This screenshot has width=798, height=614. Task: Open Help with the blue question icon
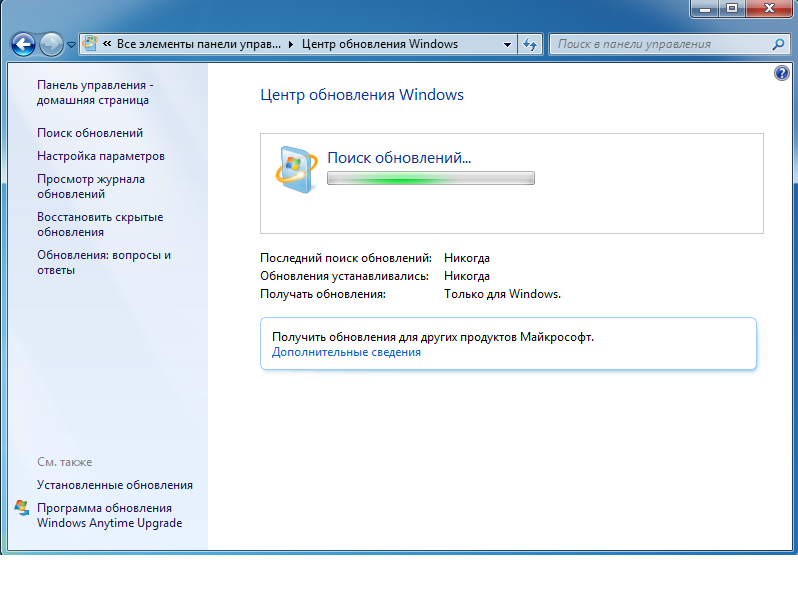coord(782,73)
